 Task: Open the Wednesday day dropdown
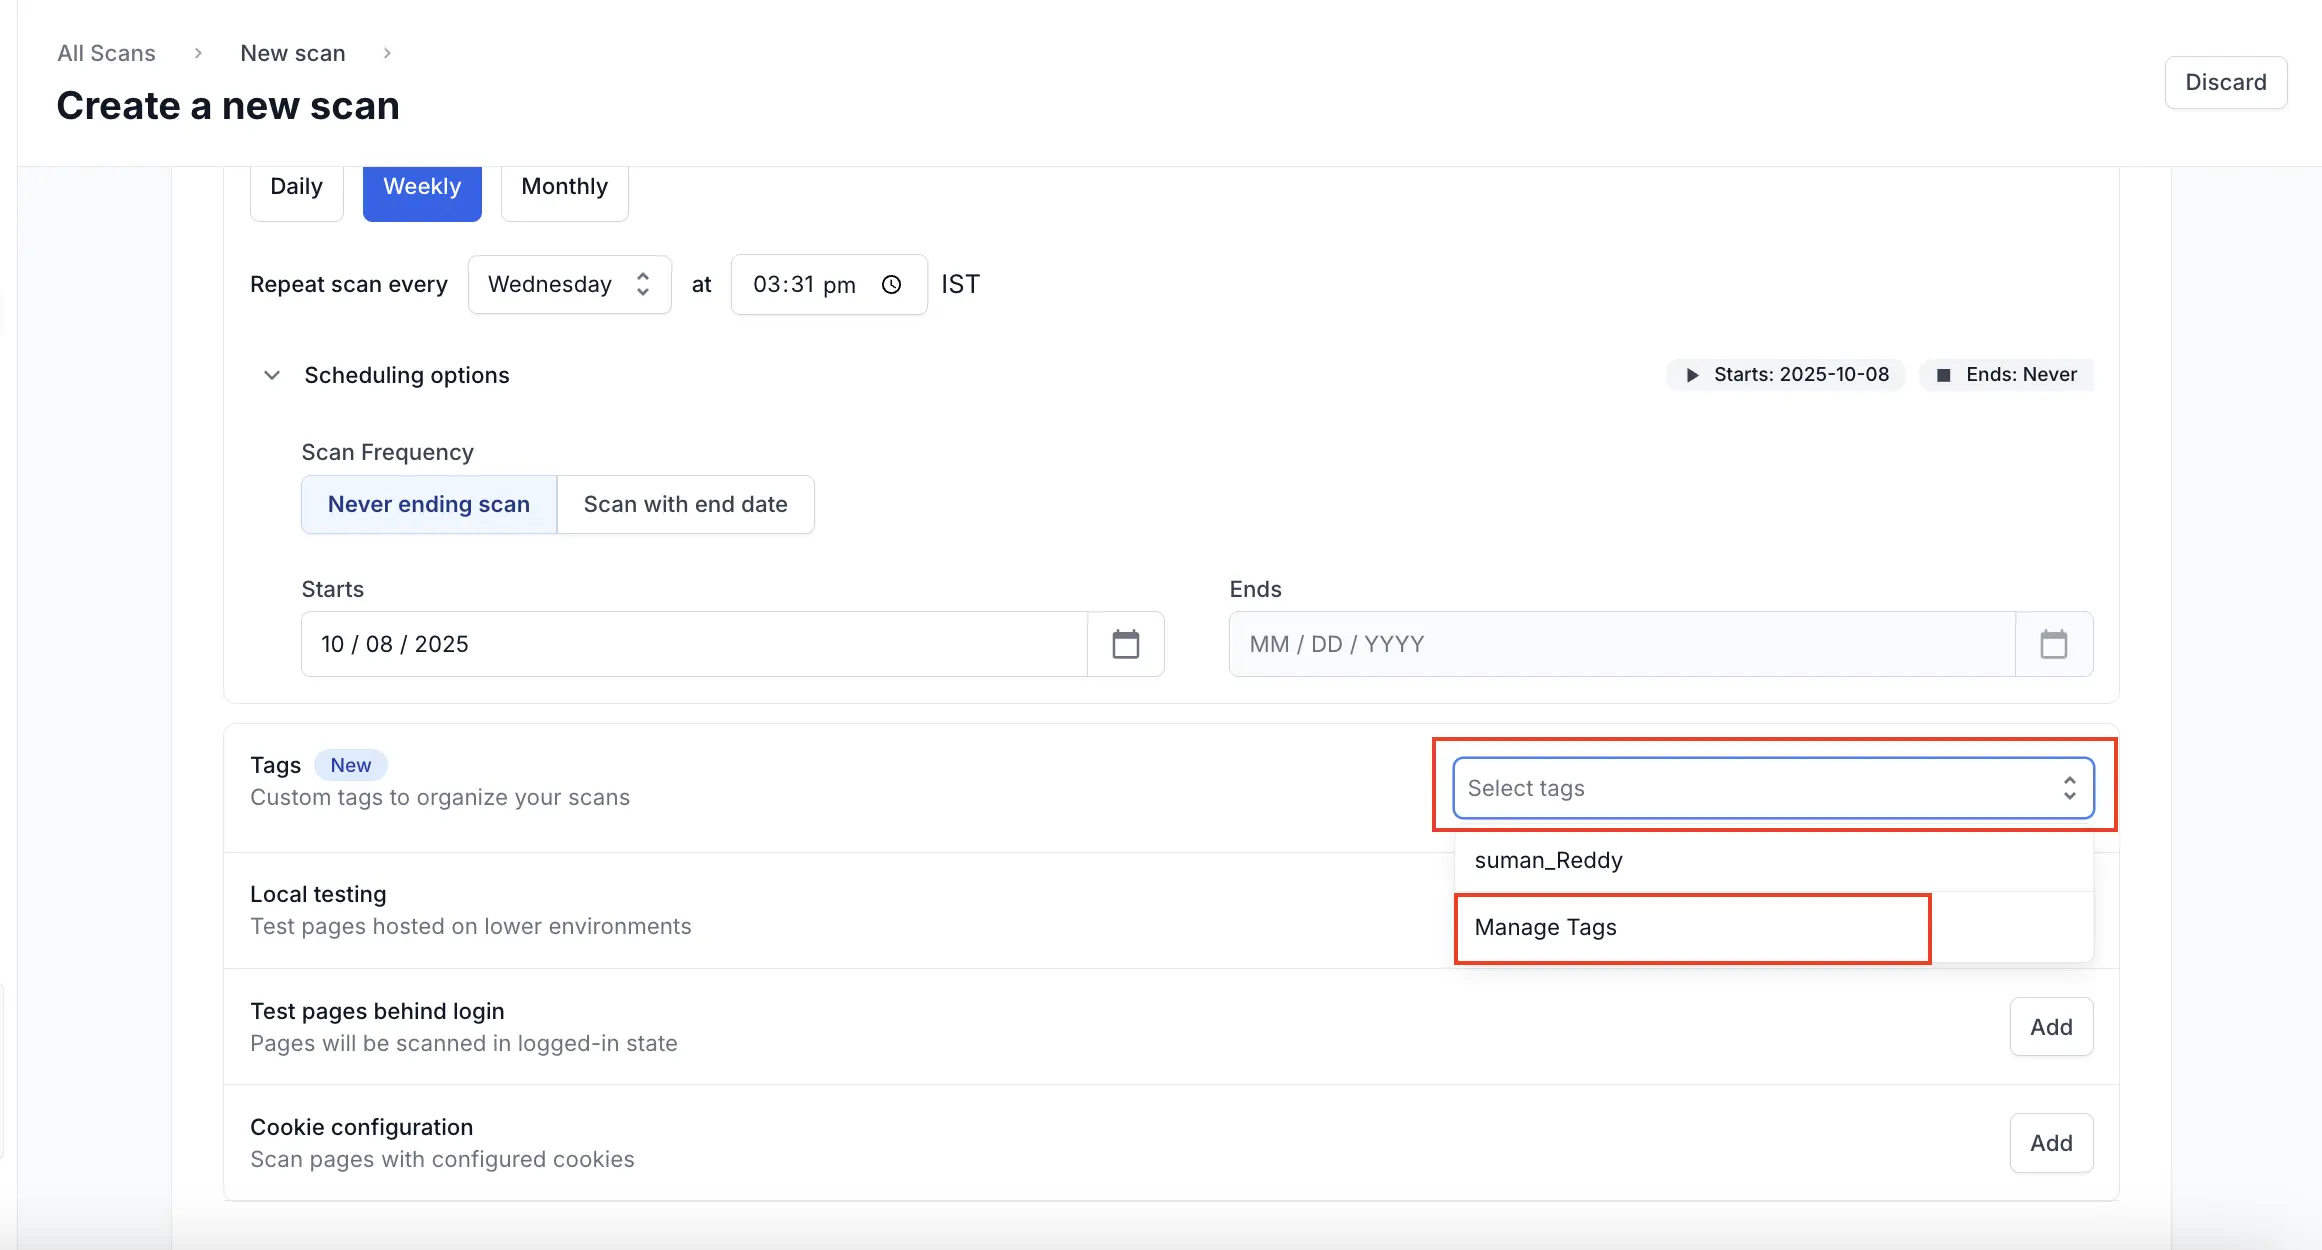pos(569,285)
